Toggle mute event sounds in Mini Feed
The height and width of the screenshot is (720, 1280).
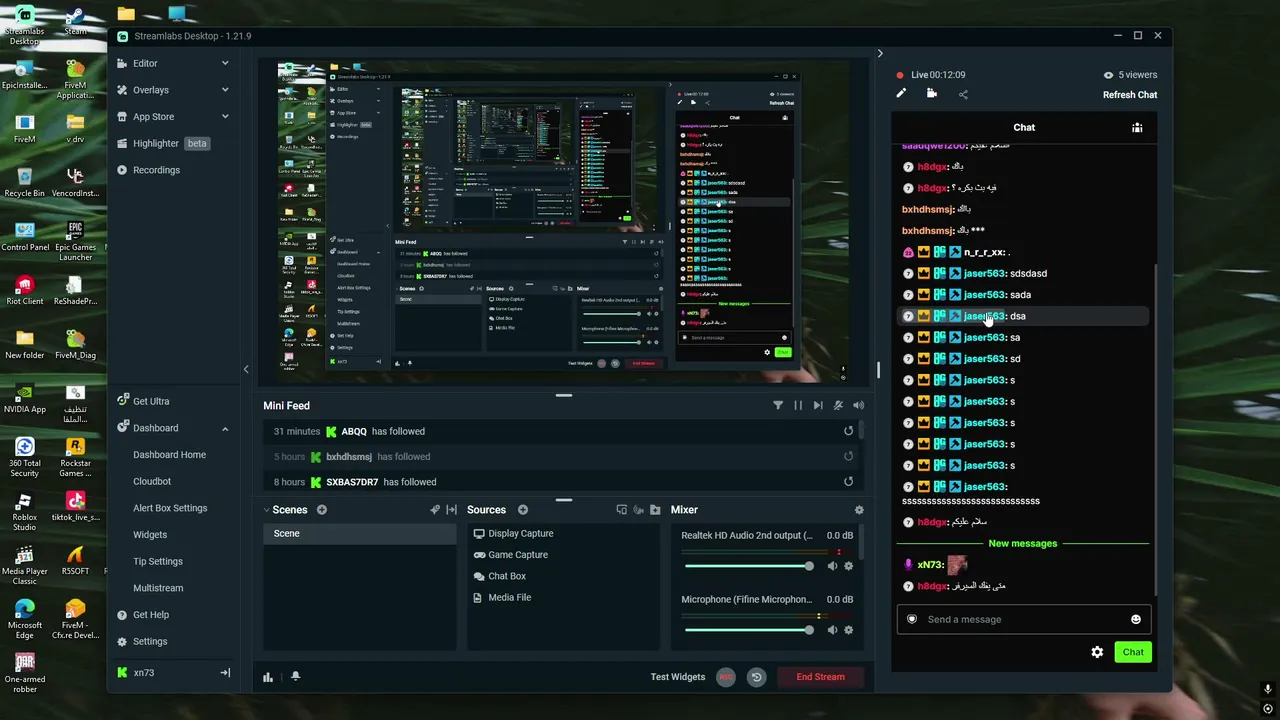pos(838,405)
